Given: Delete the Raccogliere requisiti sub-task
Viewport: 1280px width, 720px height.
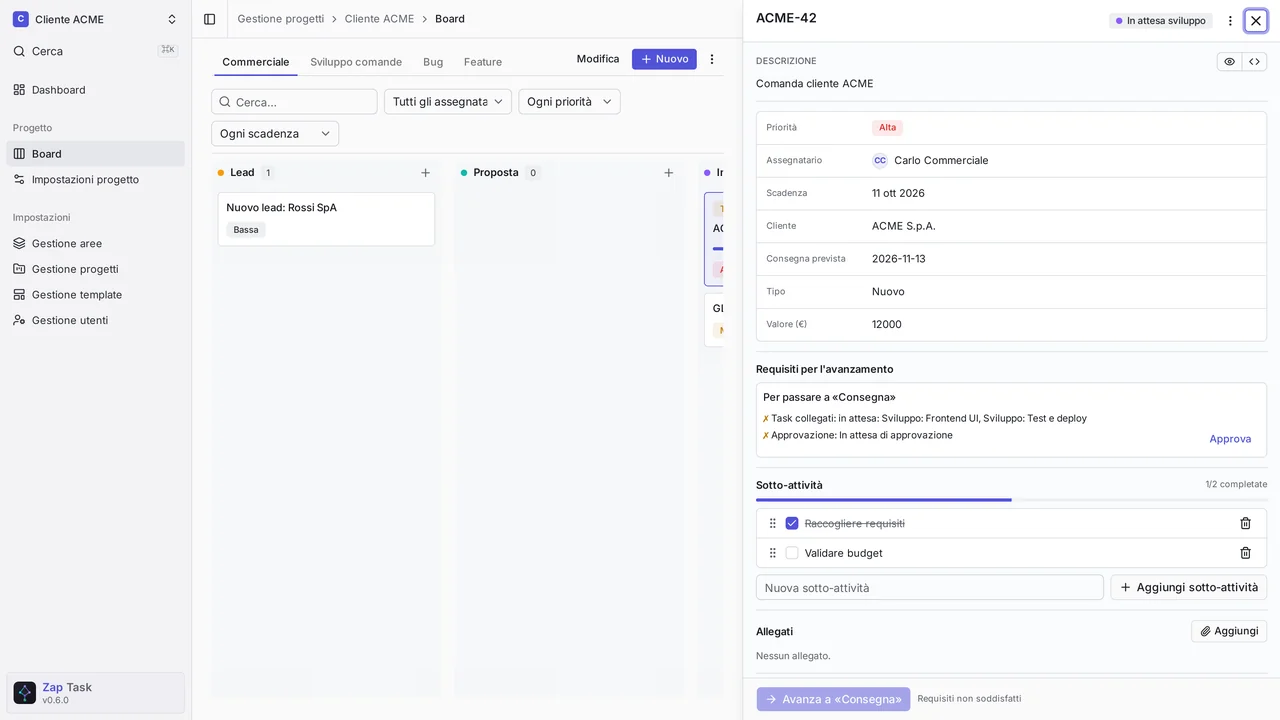Looking at the screenshot, I should coord(1245,523).
